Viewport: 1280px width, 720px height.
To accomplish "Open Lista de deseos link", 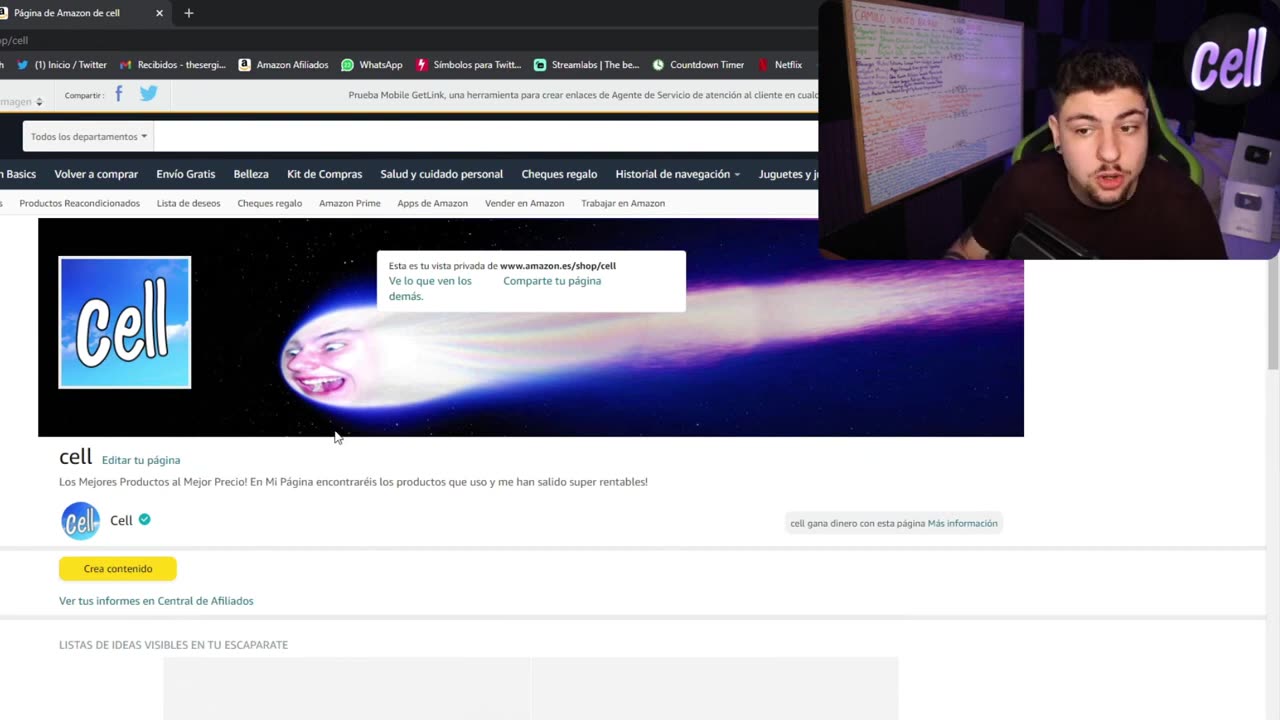I will click(188, 203).
